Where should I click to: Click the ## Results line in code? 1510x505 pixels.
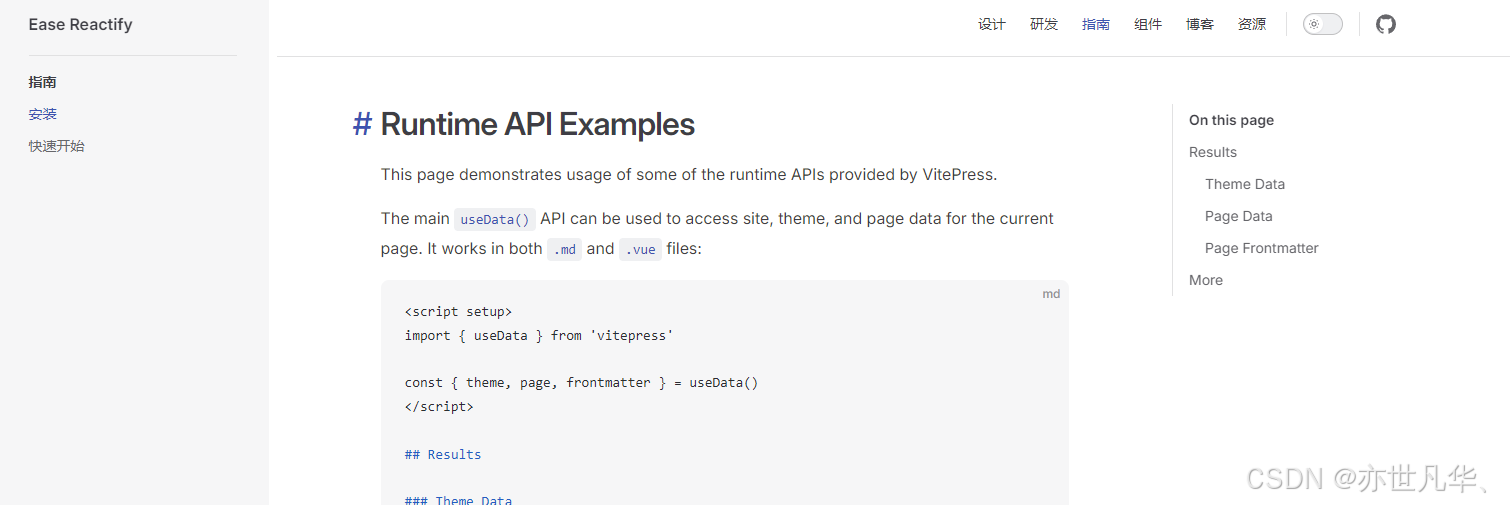pyautogui.click(x=443, y=455)
